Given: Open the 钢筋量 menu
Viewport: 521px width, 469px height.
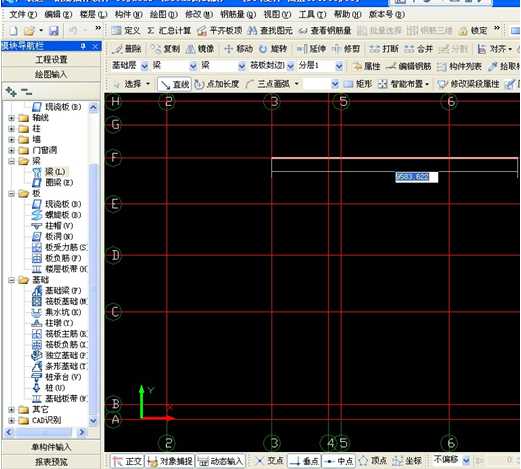Looking at the screenshot, I should 238,14.
